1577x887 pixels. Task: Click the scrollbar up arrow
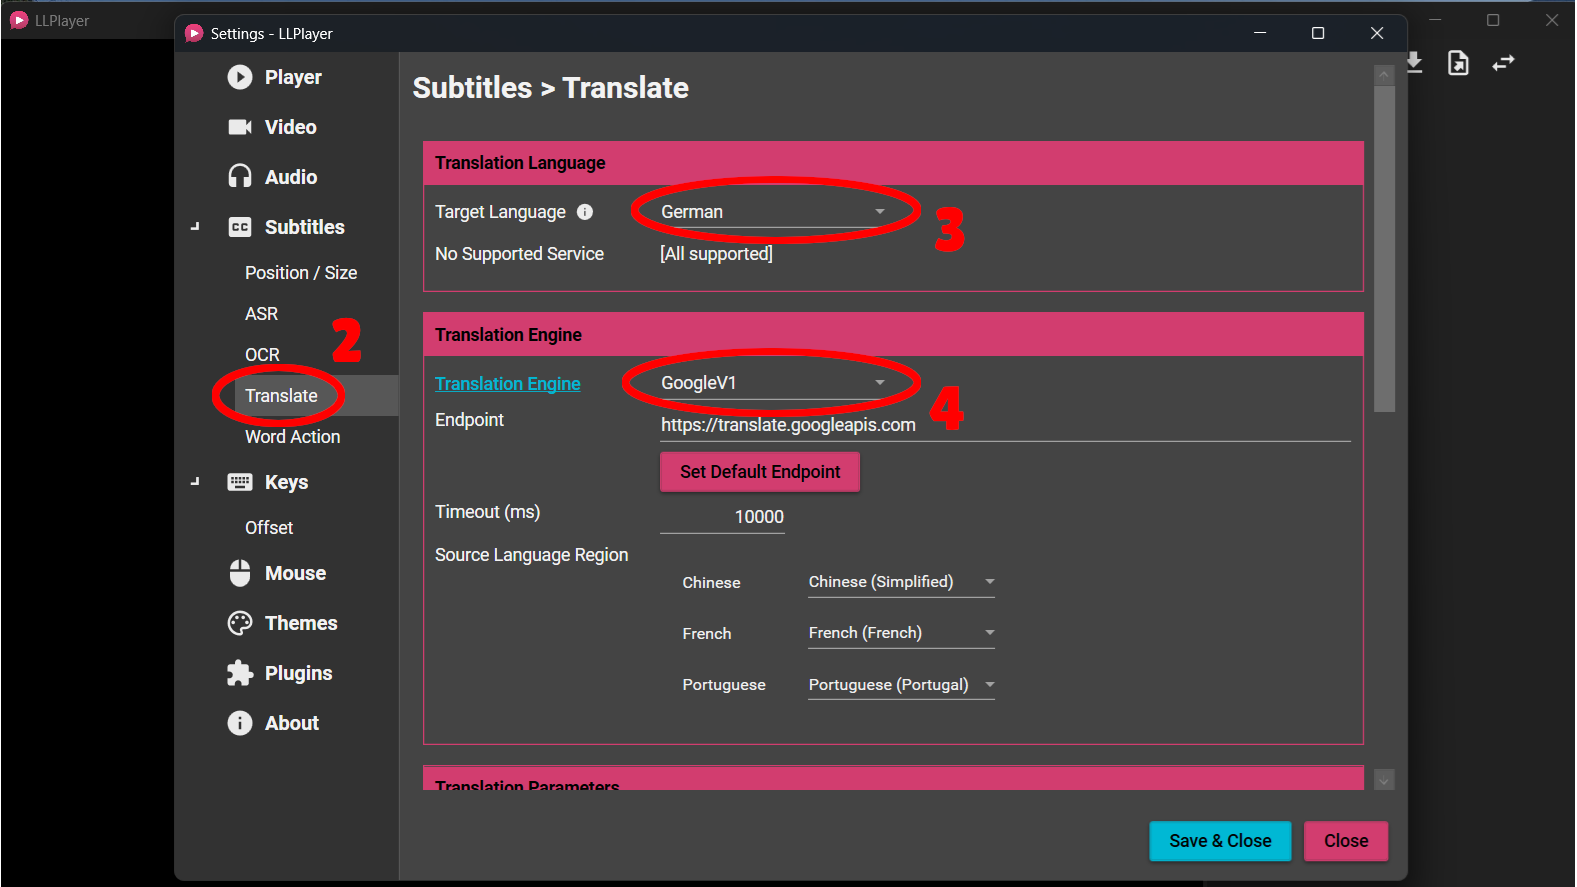pos(1384,76)
